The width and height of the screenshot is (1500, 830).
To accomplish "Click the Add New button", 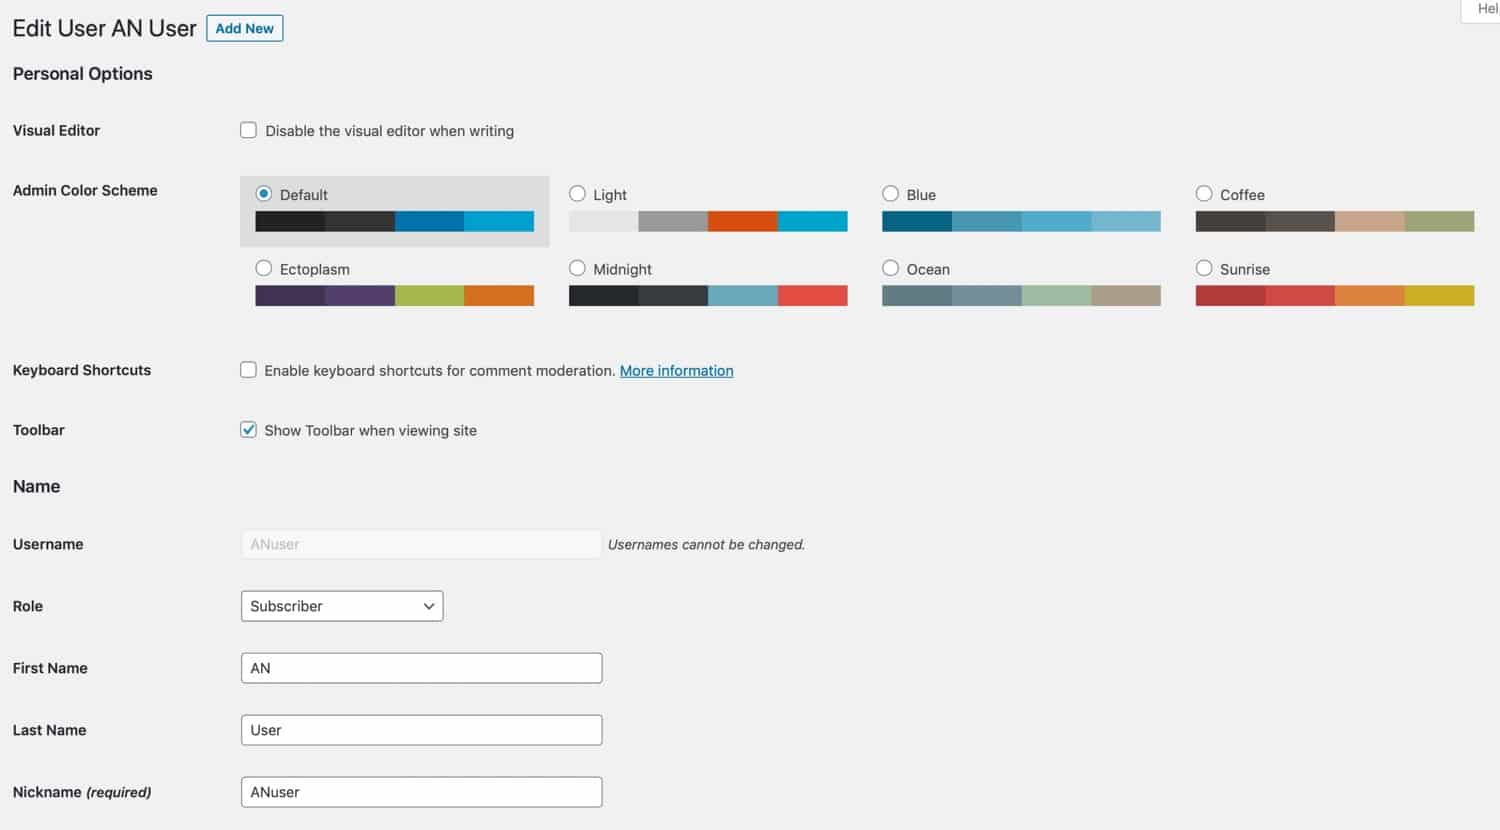I will pos(244,28).
